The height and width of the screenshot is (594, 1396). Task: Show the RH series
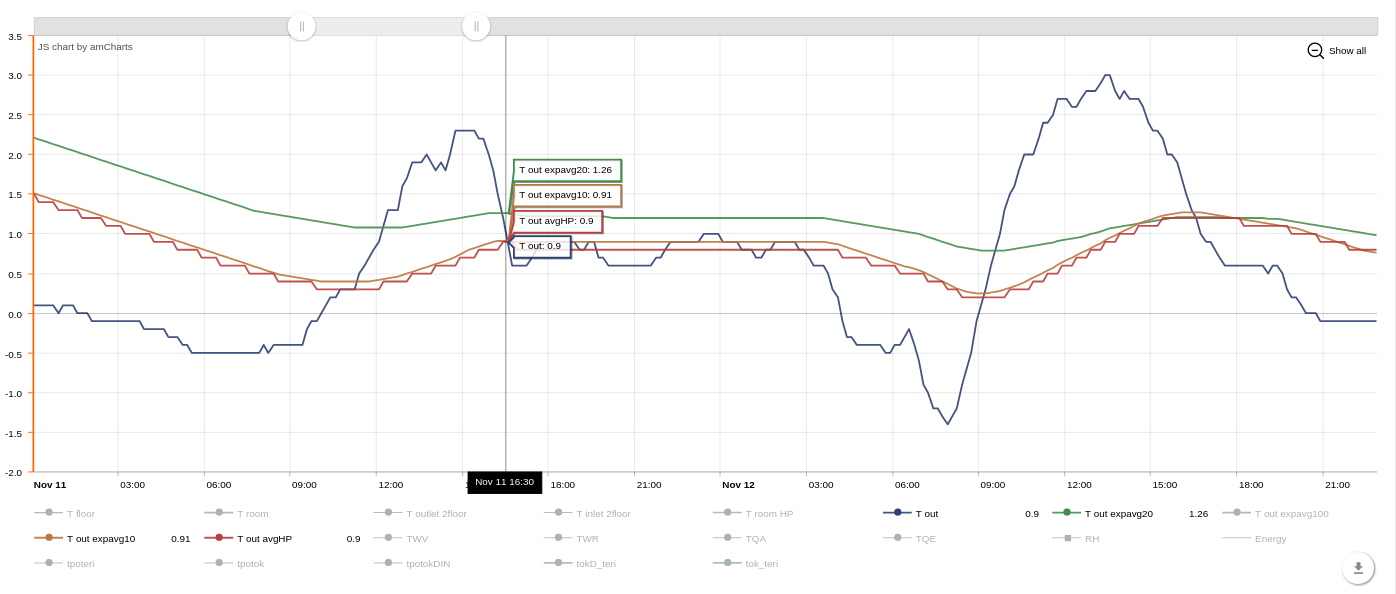coord(1067,538)
